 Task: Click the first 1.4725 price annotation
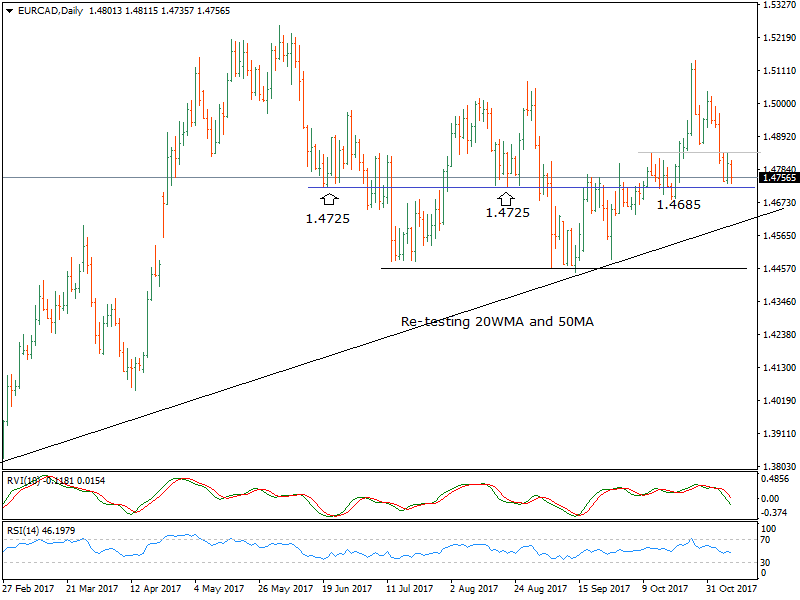click(328, 218)
